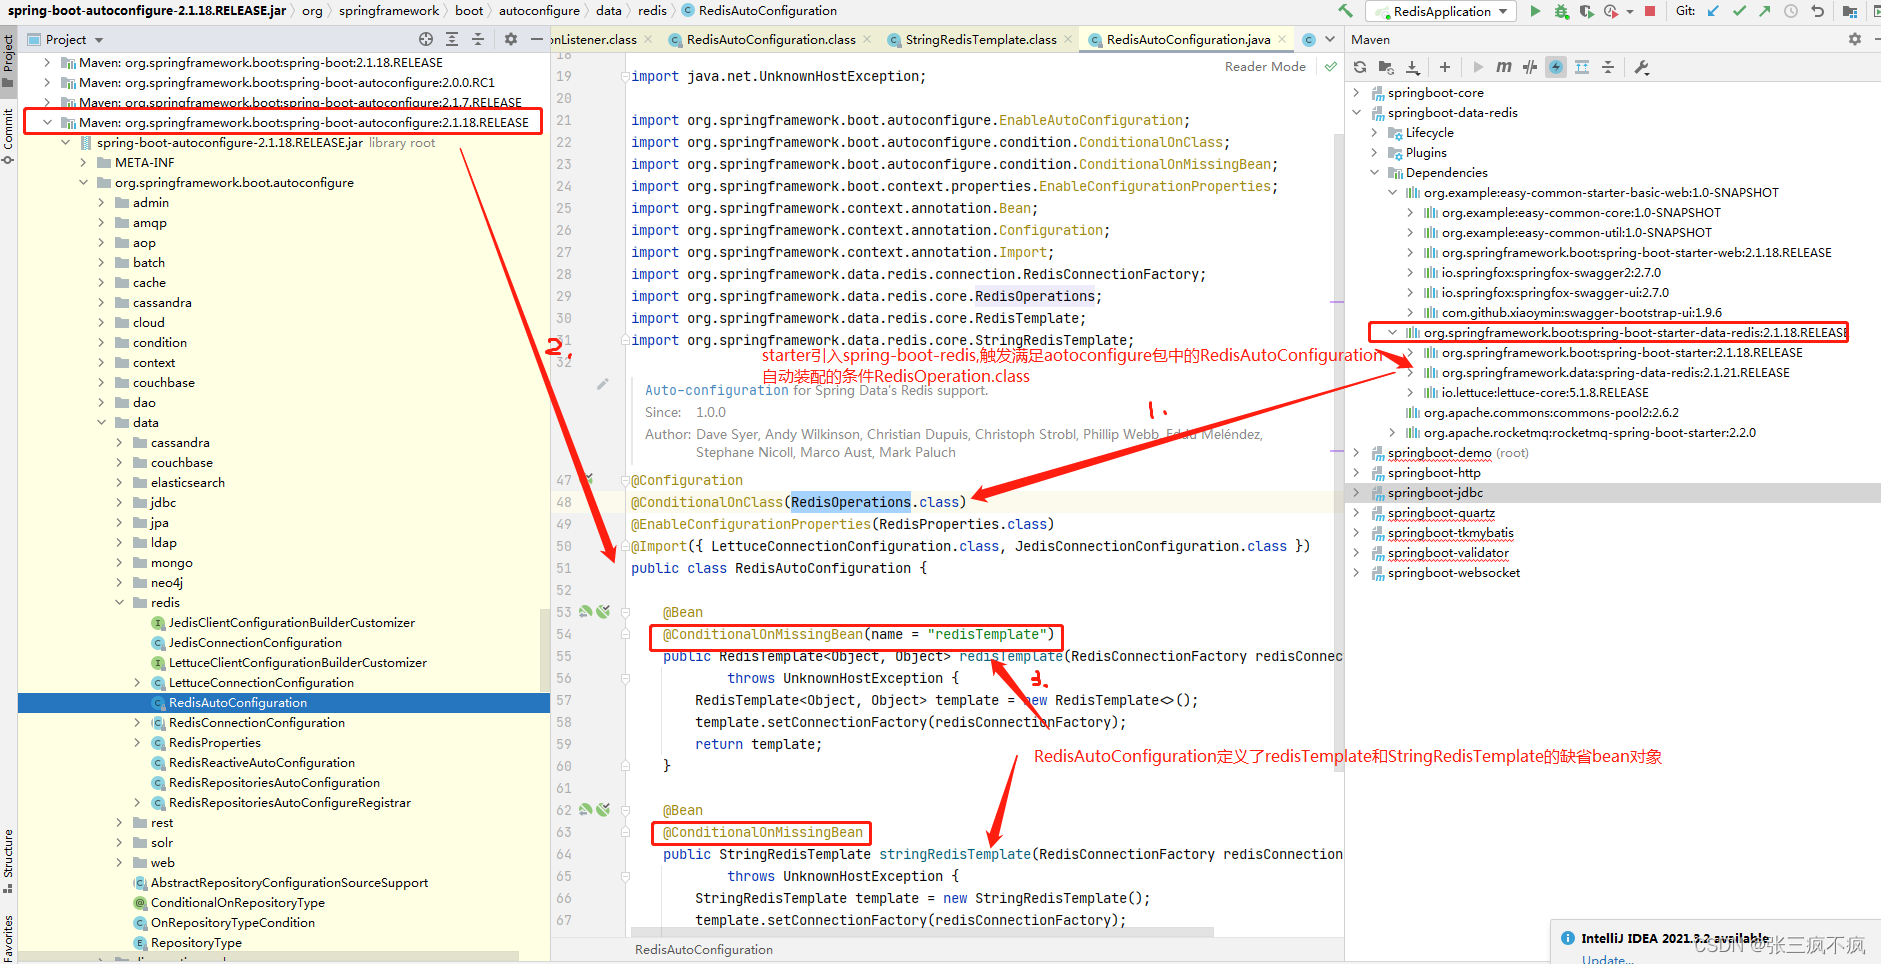This screenshot has height=964, width=1881.
Task: Collapse spring-boot-starter-data-redis dependency node
Action: click(1392, 332)
